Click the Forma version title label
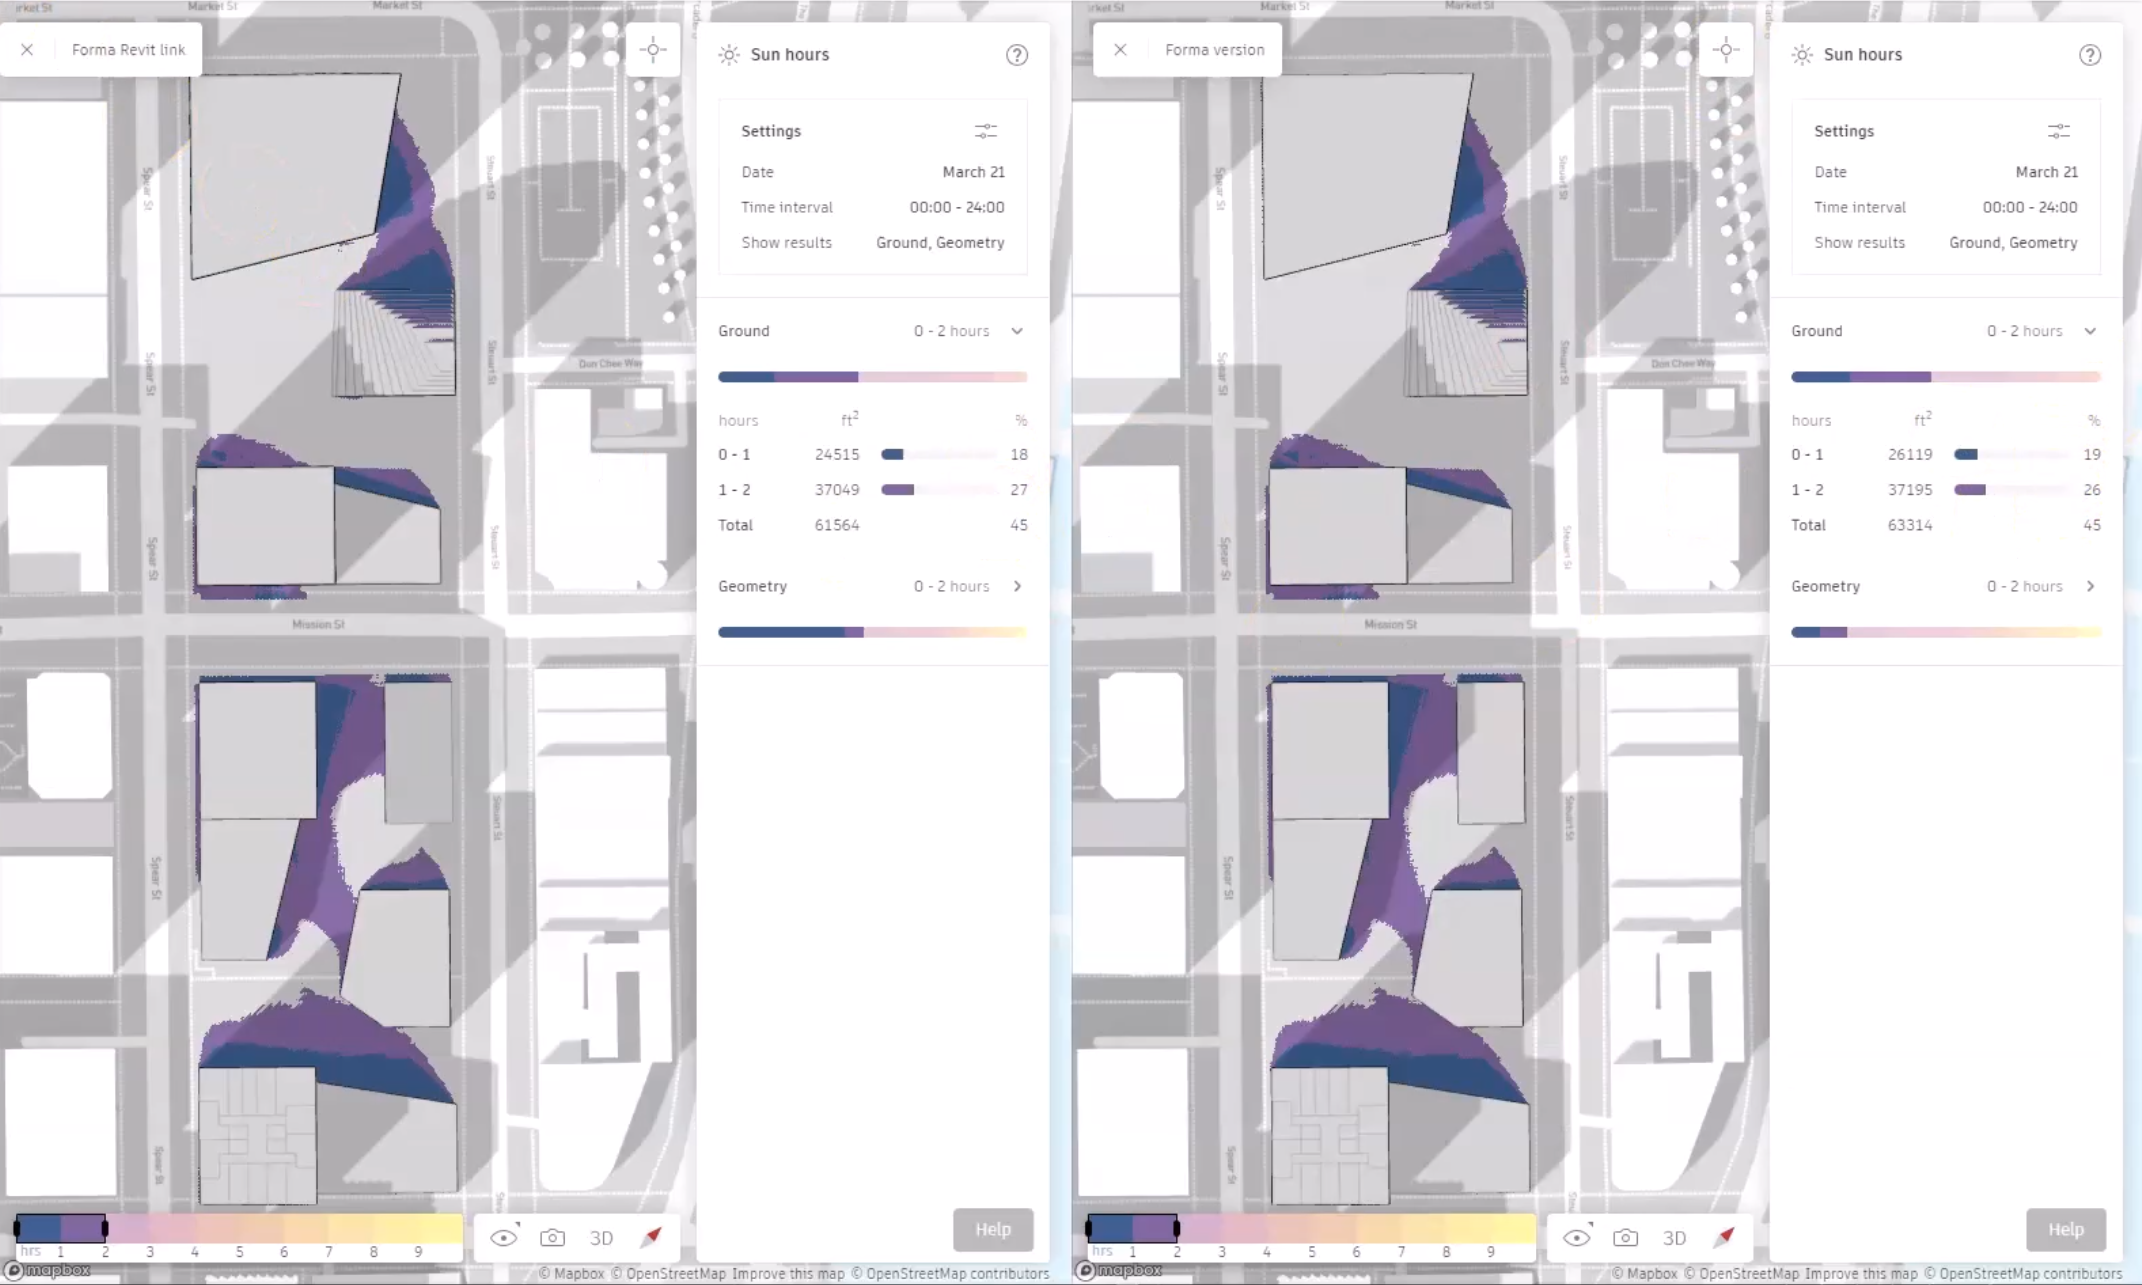 (1214, 50)
